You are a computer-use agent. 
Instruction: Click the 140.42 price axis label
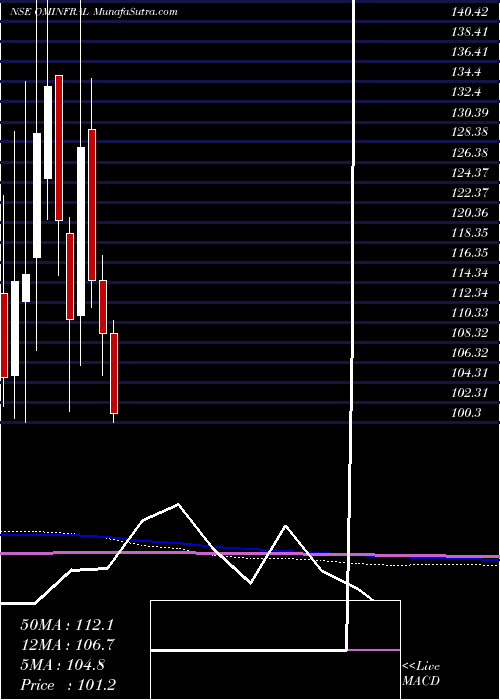tap(469, 12)
